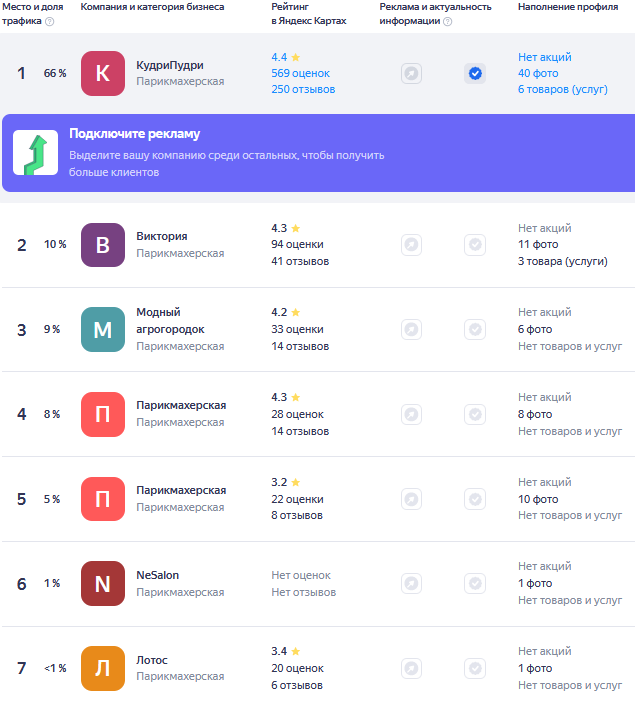Viewport: 635px width, 702px height.
Task: Click the '10 %' traffic share value
Action: [x=55, y=244]
